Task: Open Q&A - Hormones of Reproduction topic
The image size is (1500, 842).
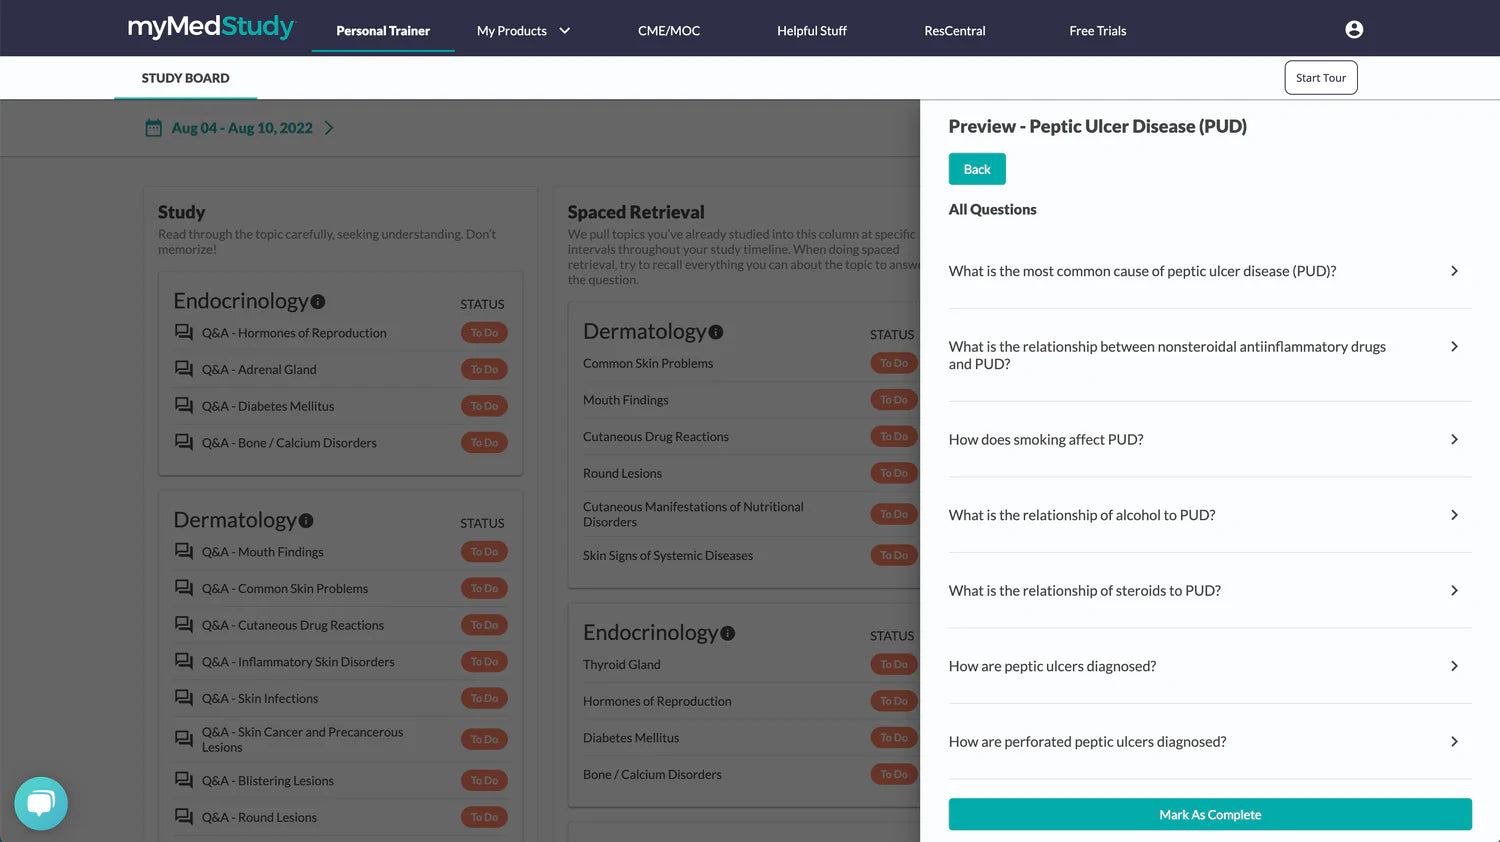Action: coord(294,333)
